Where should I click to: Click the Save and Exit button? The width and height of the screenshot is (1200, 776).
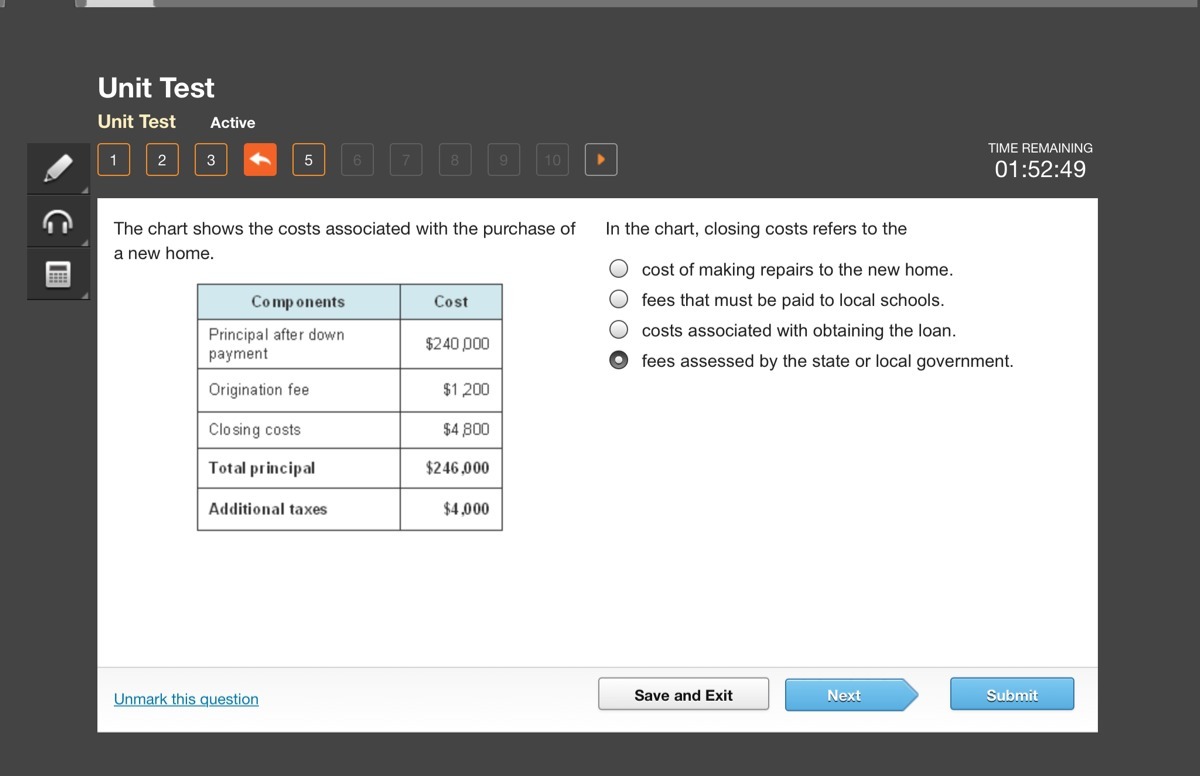pos(684,694)
